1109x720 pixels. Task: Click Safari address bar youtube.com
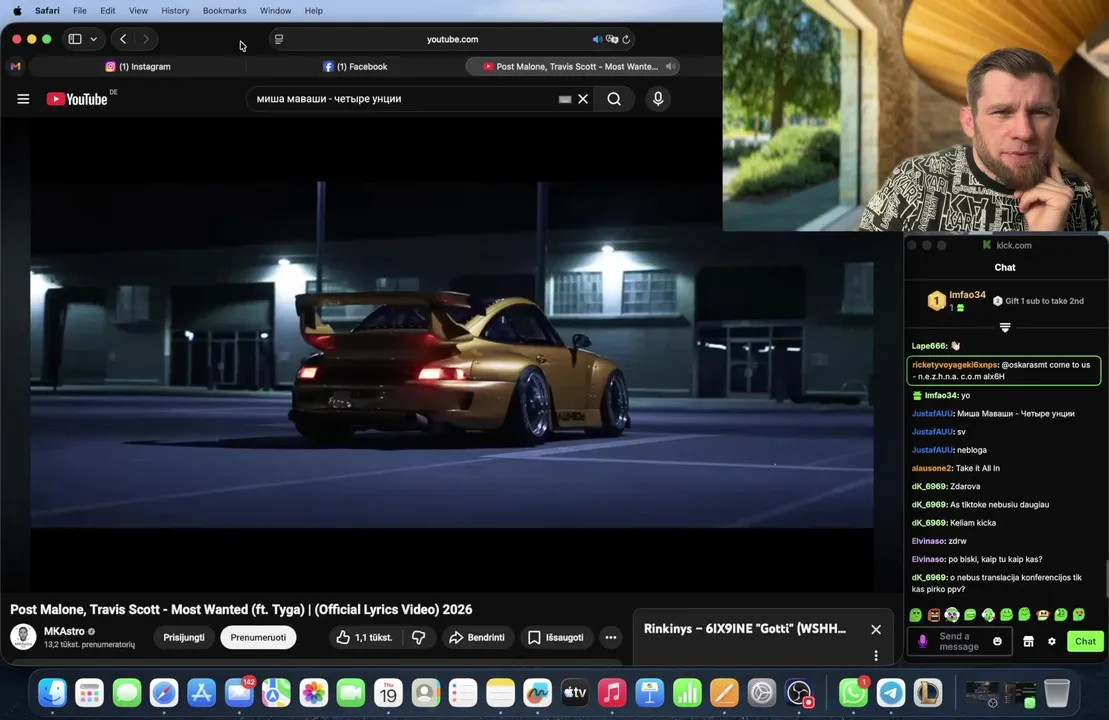pos(453,40)
